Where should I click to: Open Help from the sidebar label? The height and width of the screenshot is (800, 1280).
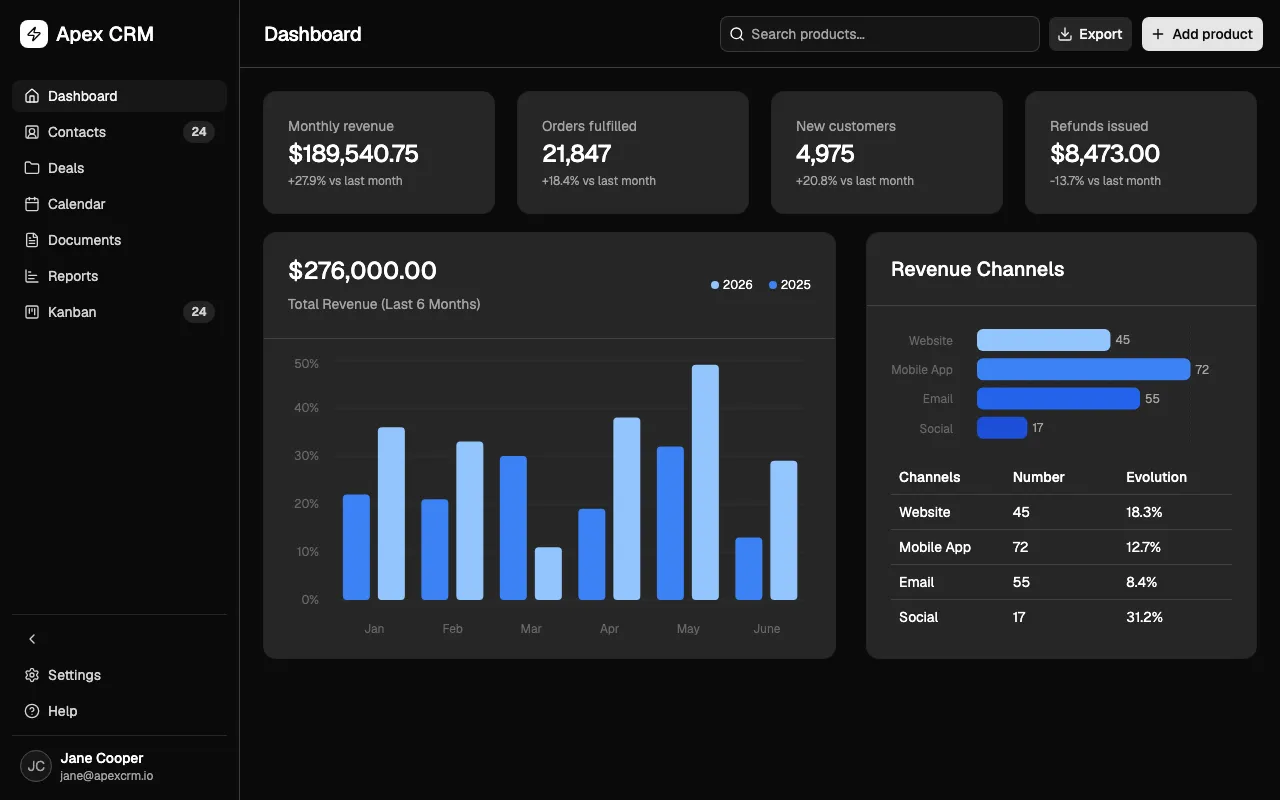(62, 711)
